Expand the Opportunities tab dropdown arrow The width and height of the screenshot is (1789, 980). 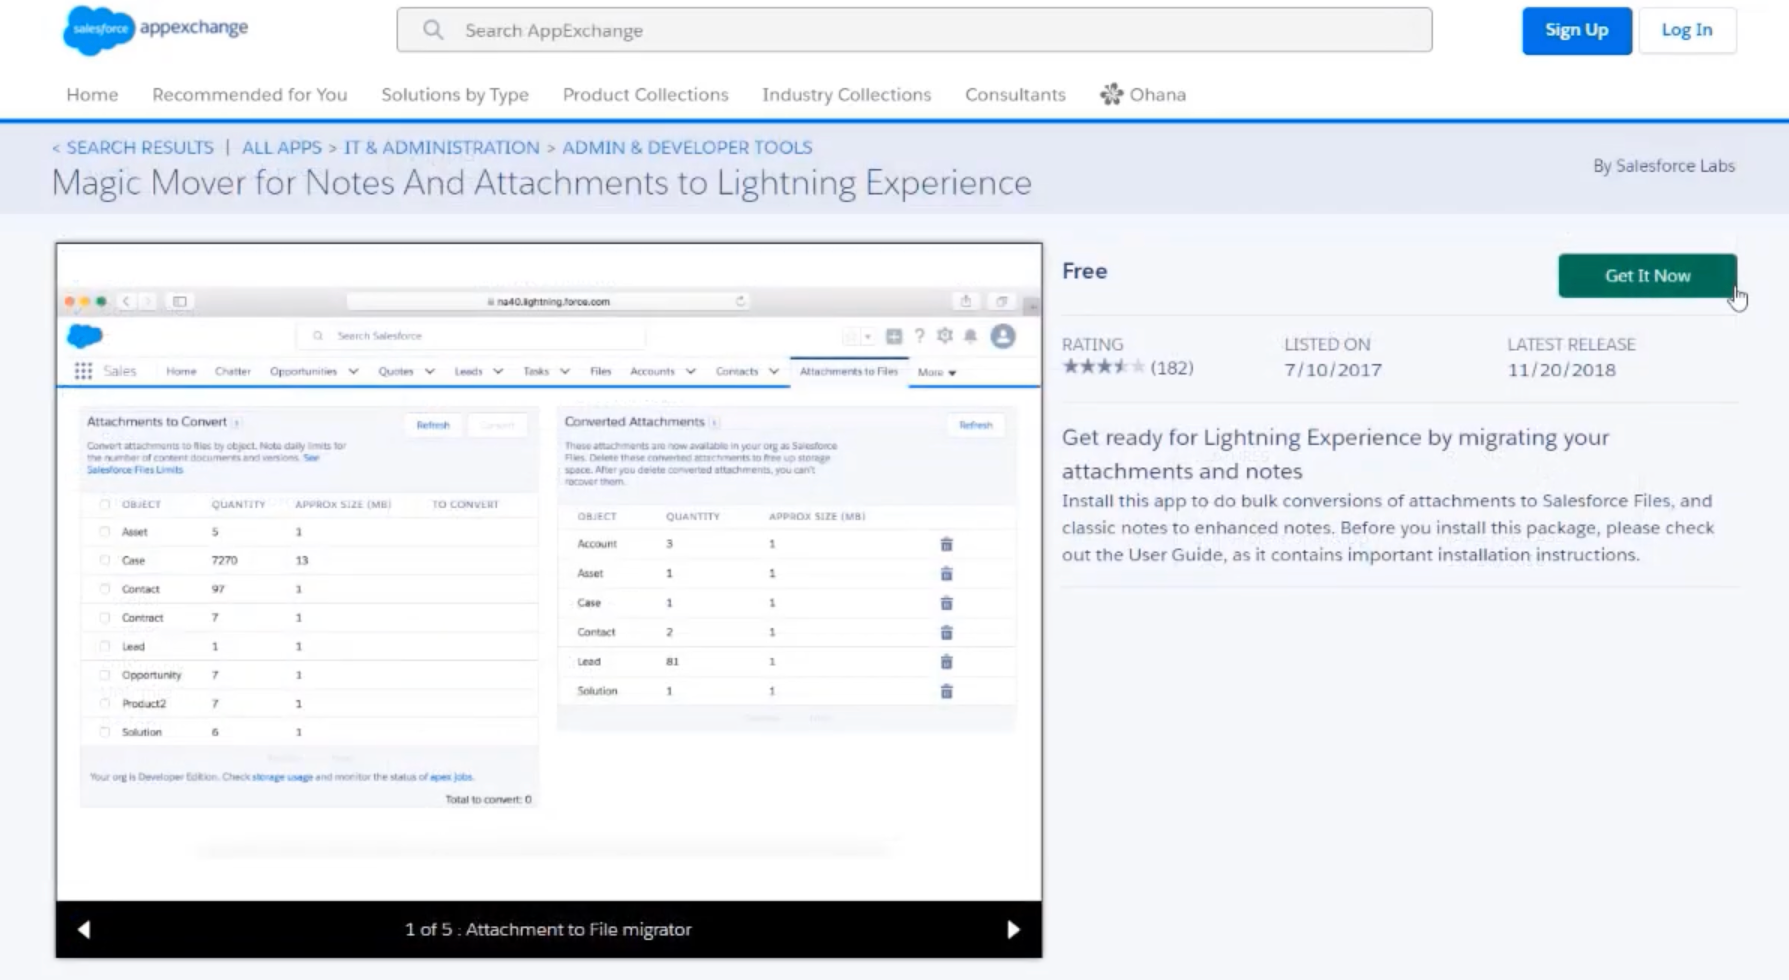pyautogui.click(x=353, y=371)
